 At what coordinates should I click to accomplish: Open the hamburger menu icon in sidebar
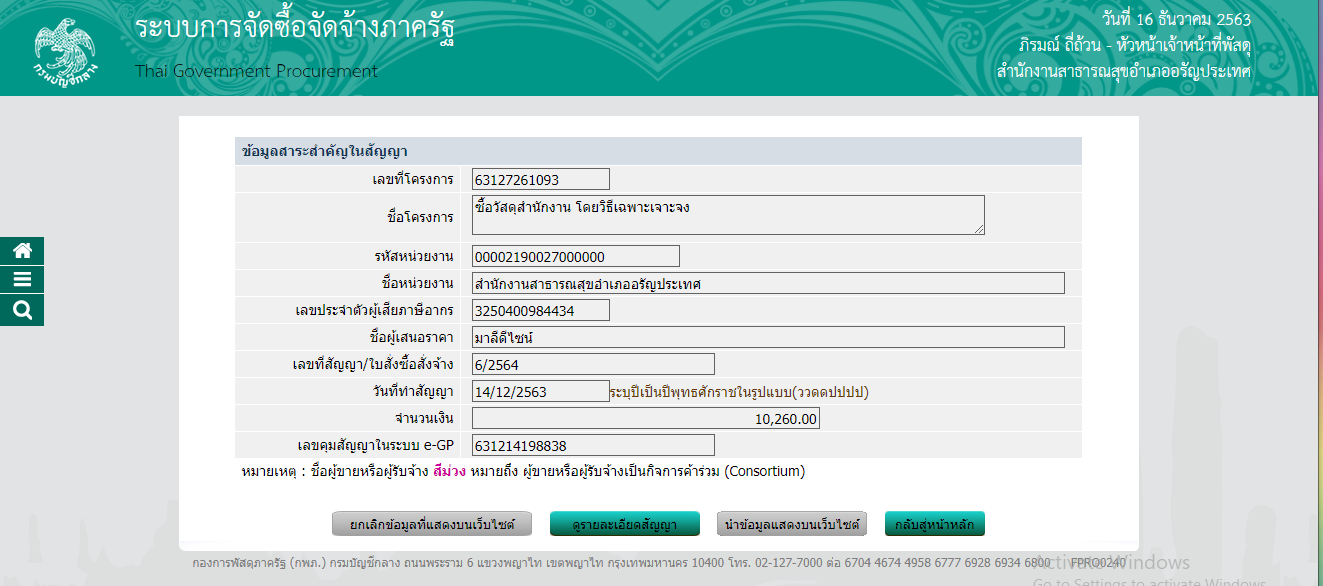(22, 280)
